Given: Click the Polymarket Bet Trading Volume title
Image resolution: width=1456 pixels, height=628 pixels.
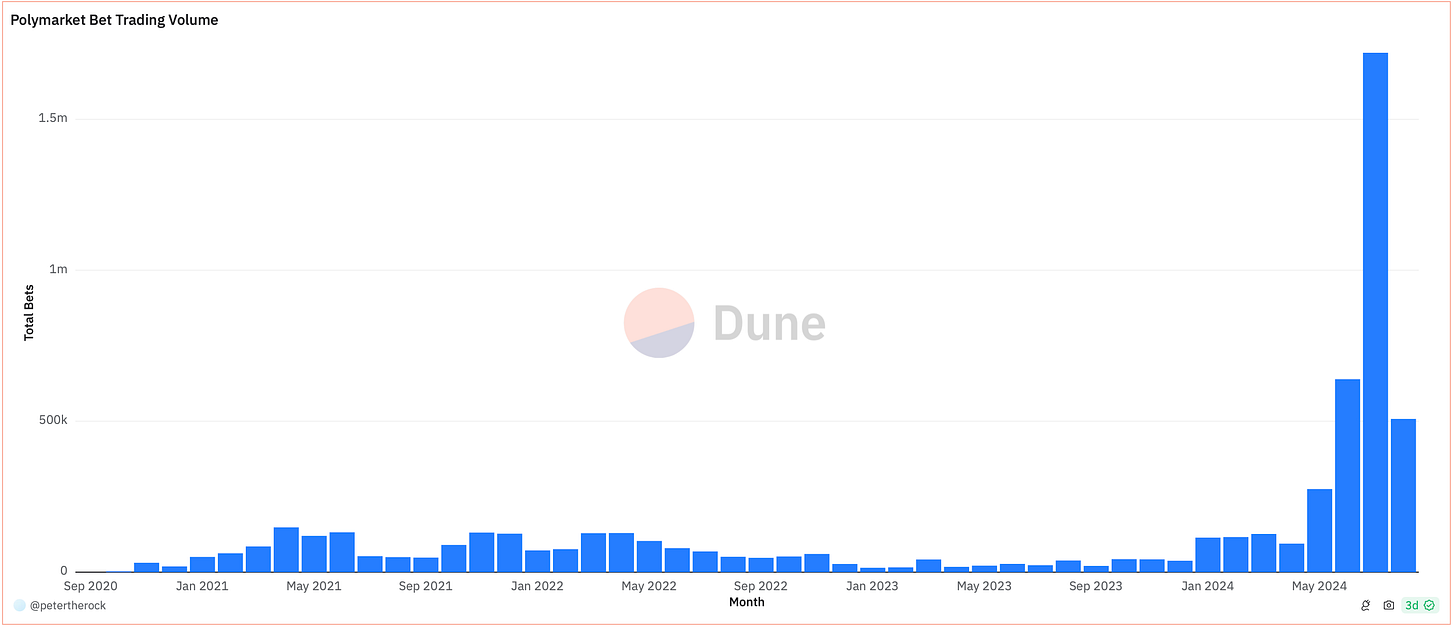Looking at the screenshot, I should (x=114, y=20).
